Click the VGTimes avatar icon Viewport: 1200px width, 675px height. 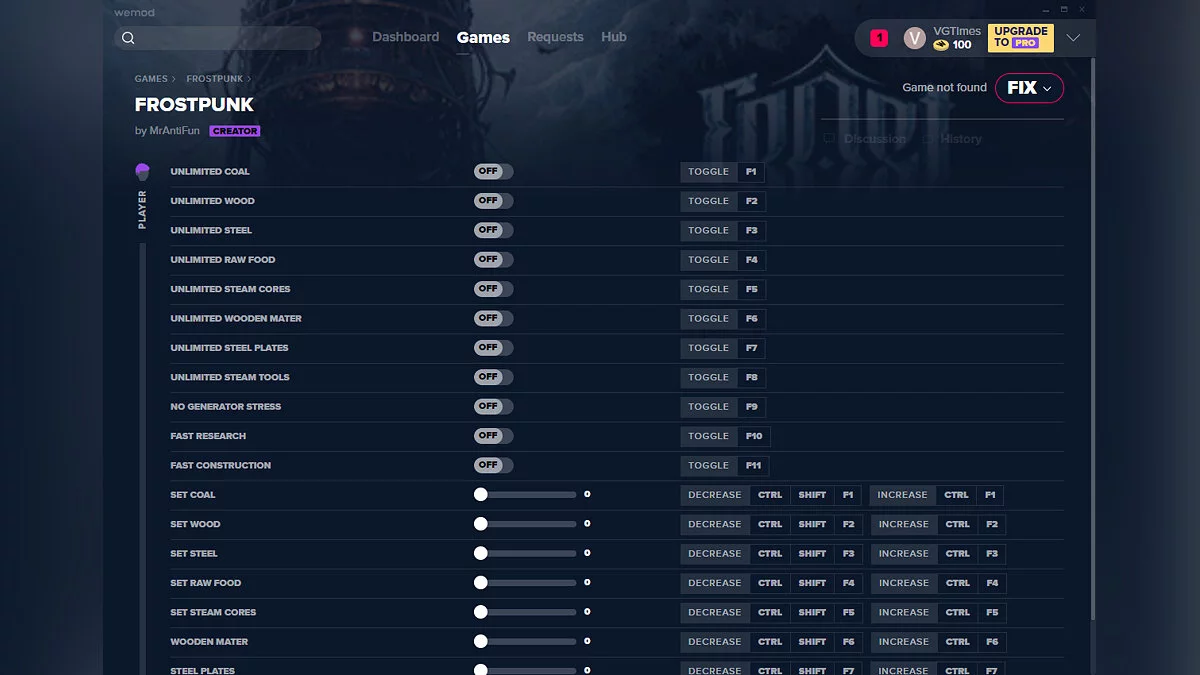click(914, 37)
